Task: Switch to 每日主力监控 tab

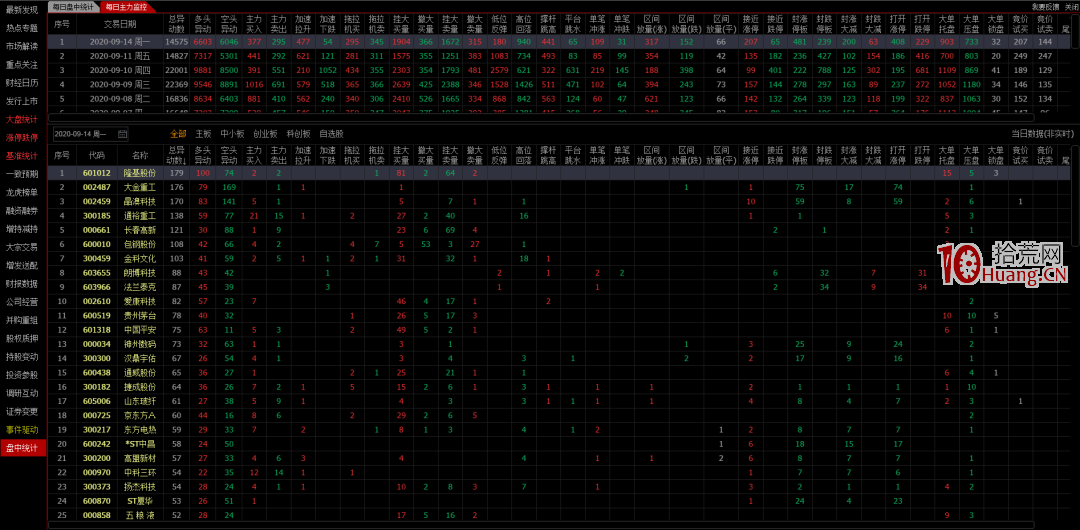Action: 125,6
